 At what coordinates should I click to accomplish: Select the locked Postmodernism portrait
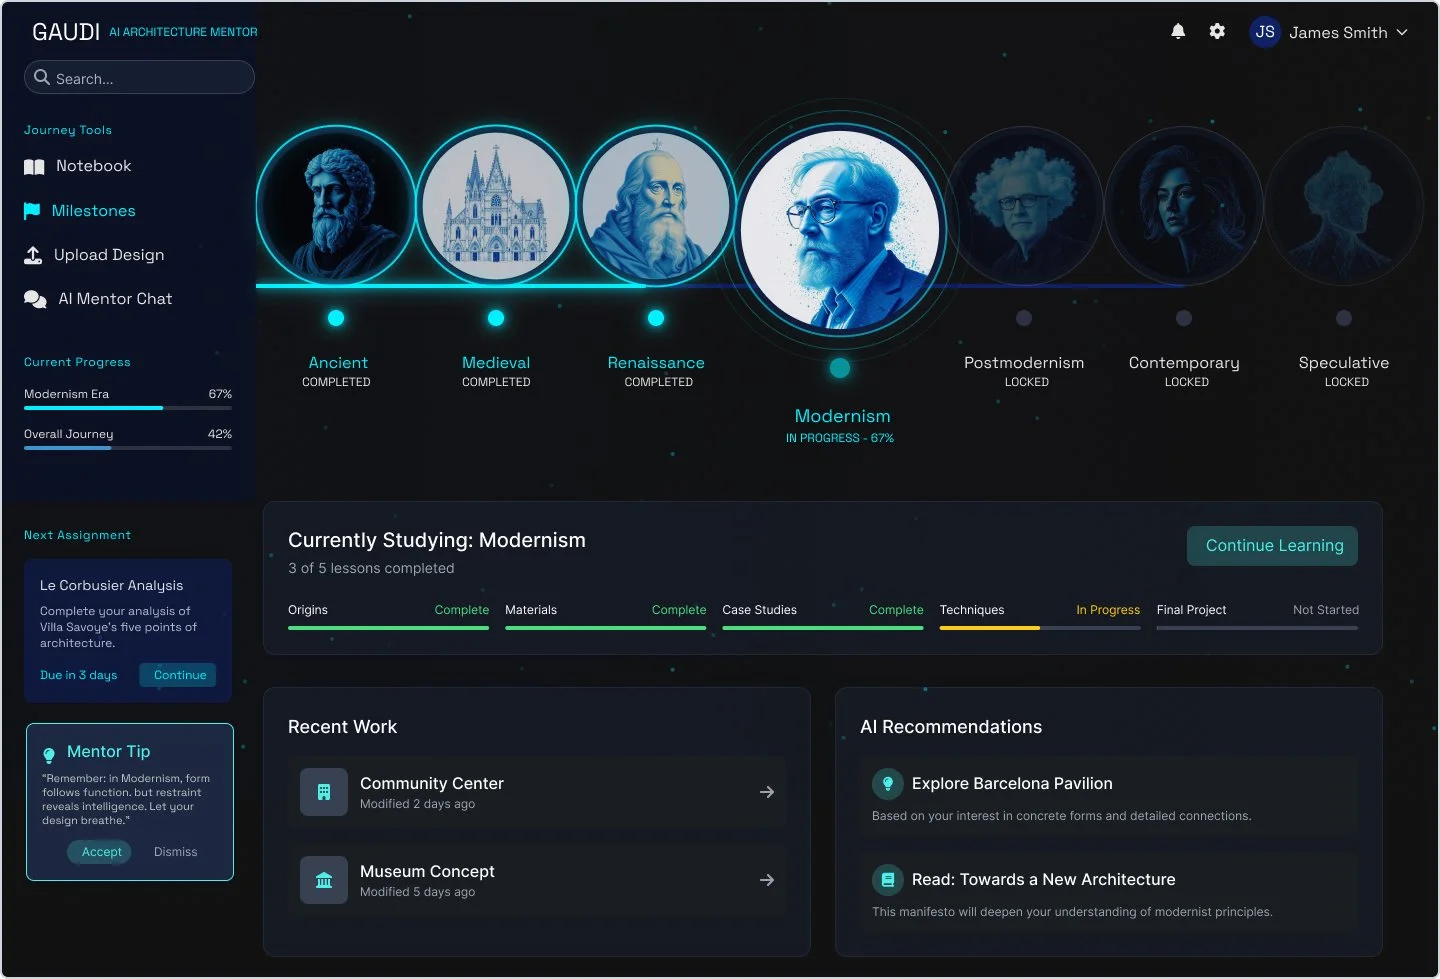pos(1024,205)
